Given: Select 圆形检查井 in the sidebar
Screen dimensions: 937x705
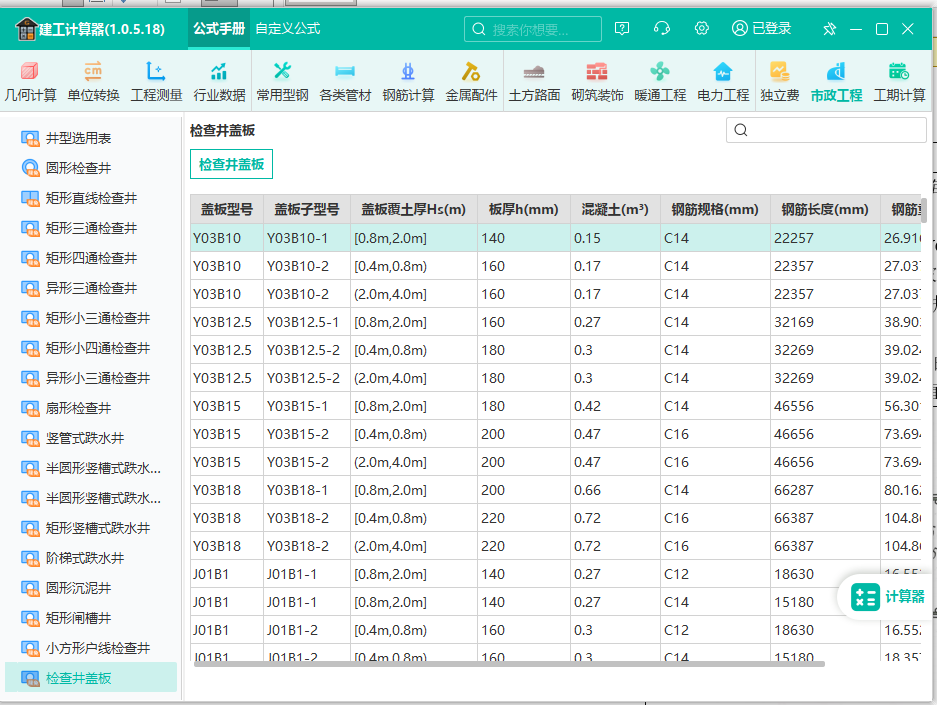Looking at the screenshot, I should [x=90, y=168].
